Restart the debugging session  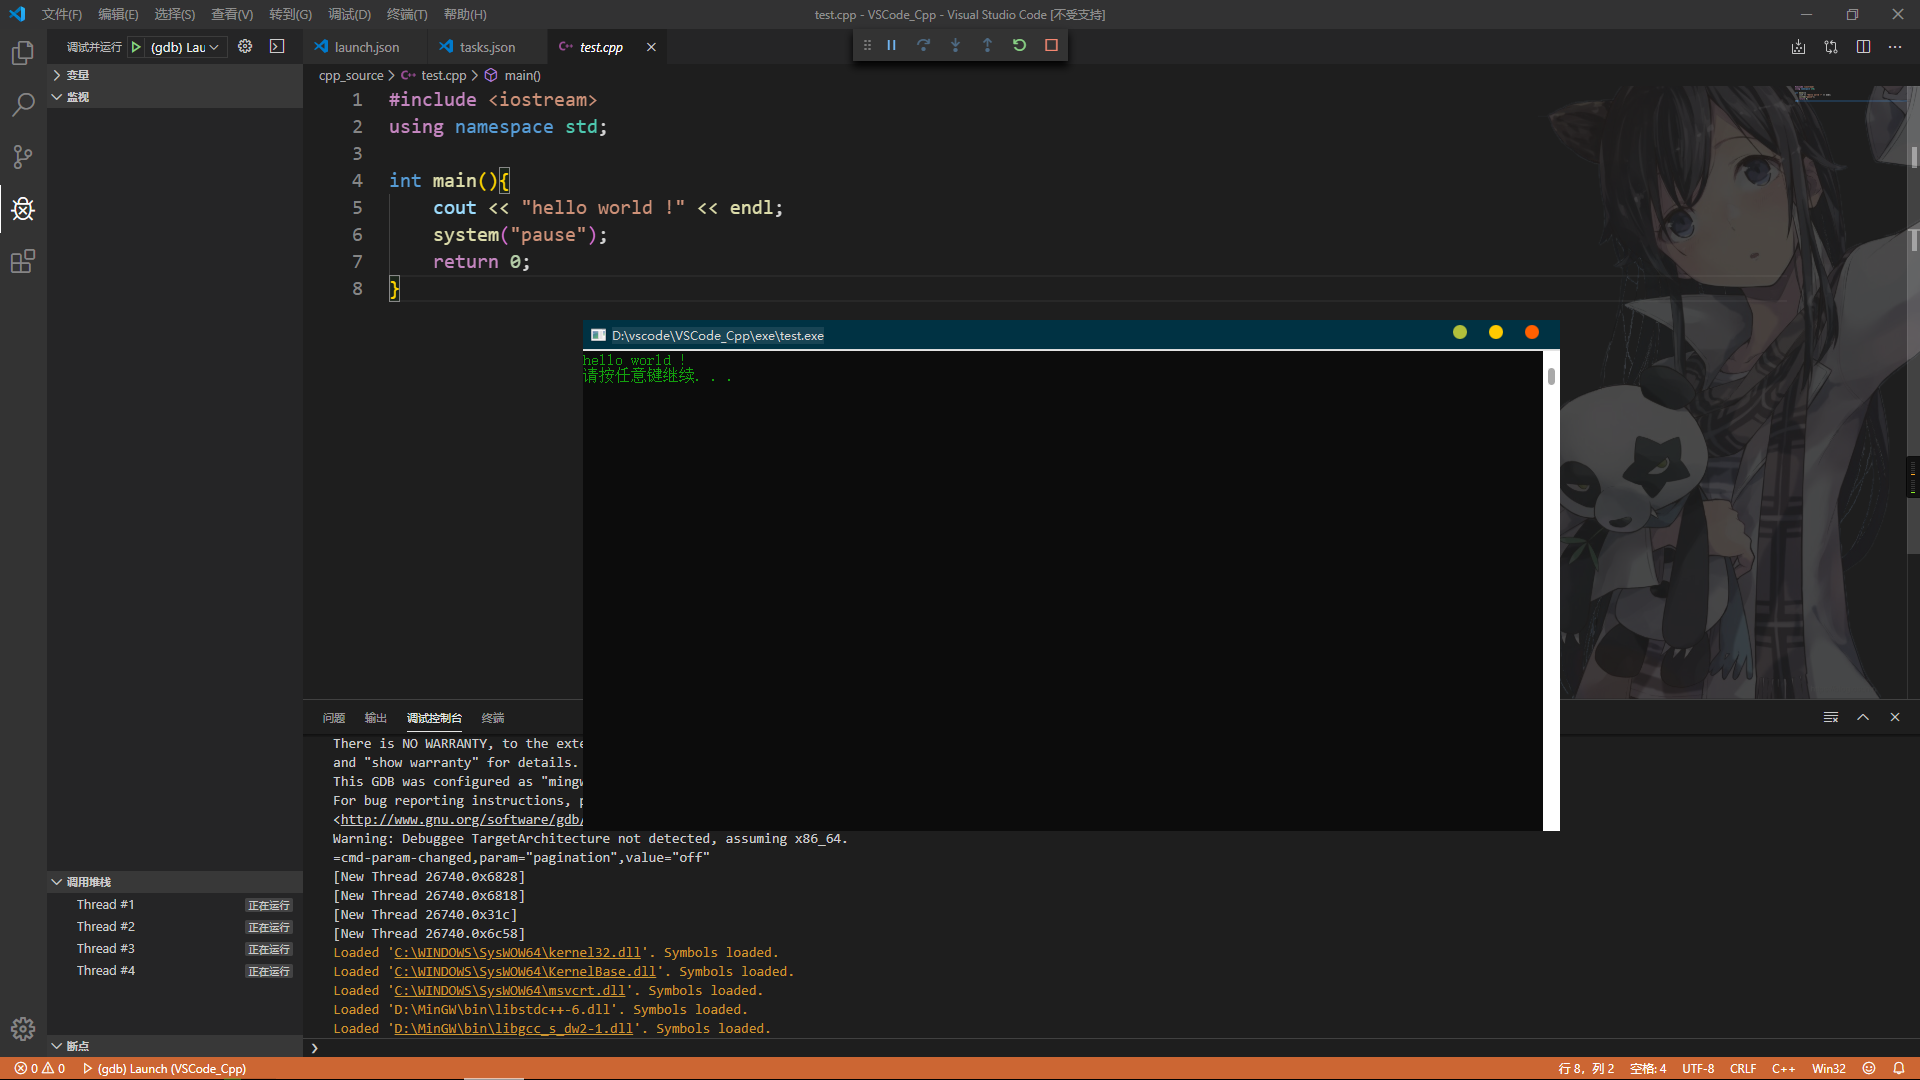(1019, 45)
